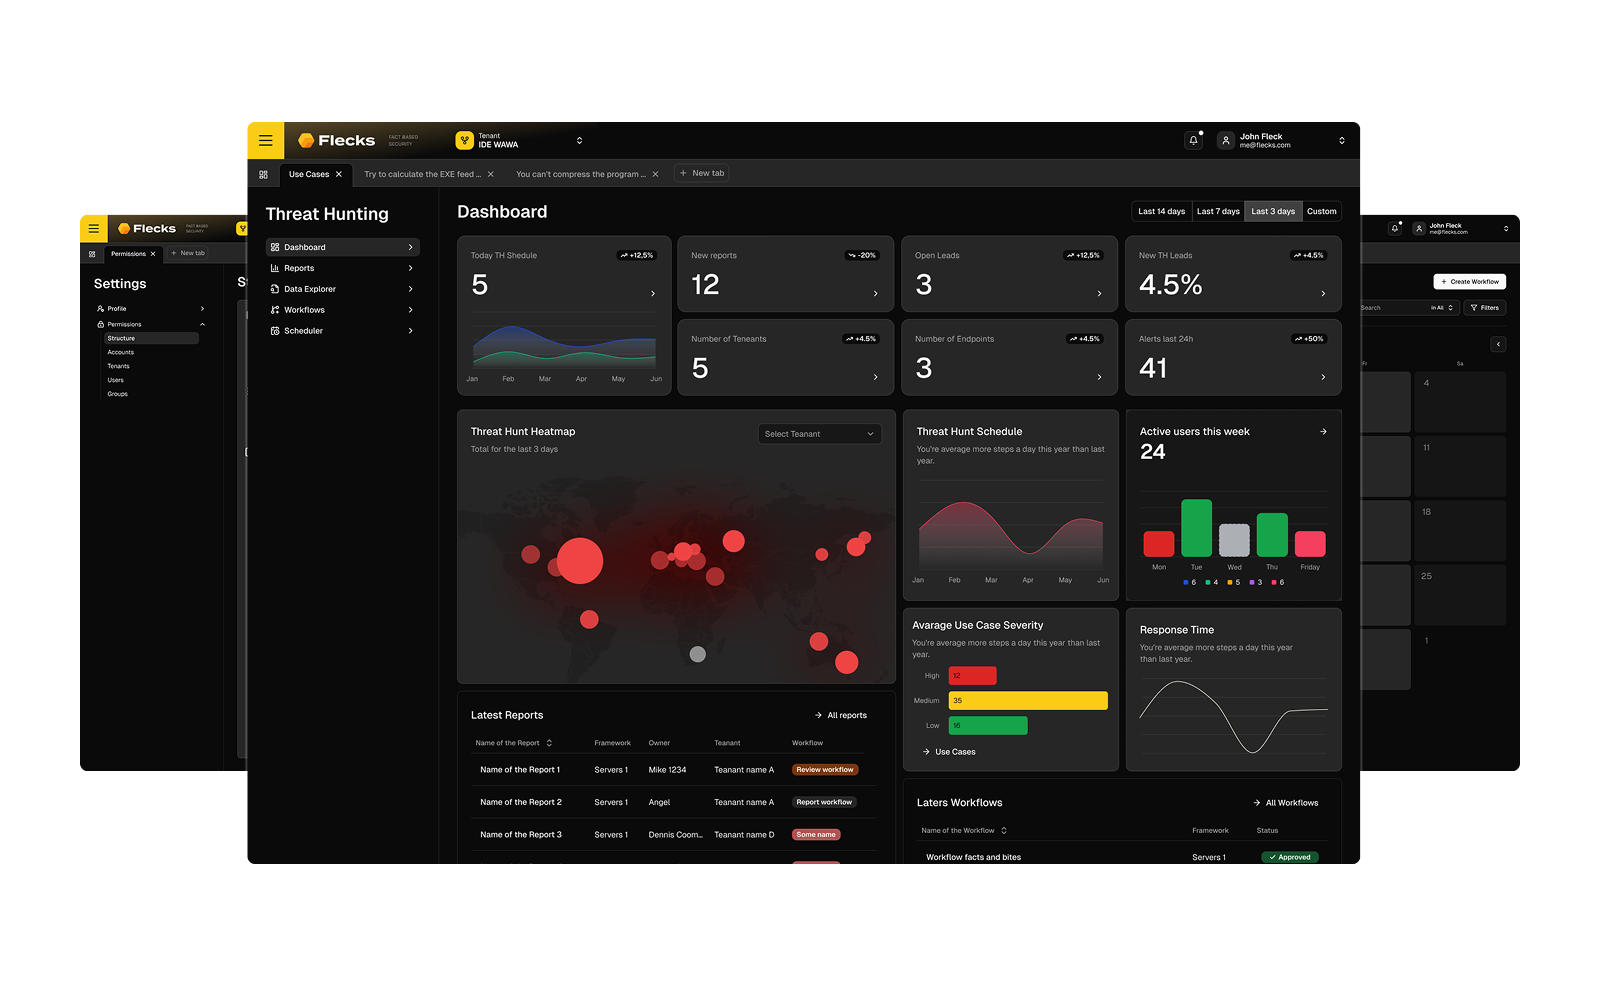Viewport: 1600px width, 986px height.
Task: Click the largest red heatmap bubble
Action: point(579,561)
